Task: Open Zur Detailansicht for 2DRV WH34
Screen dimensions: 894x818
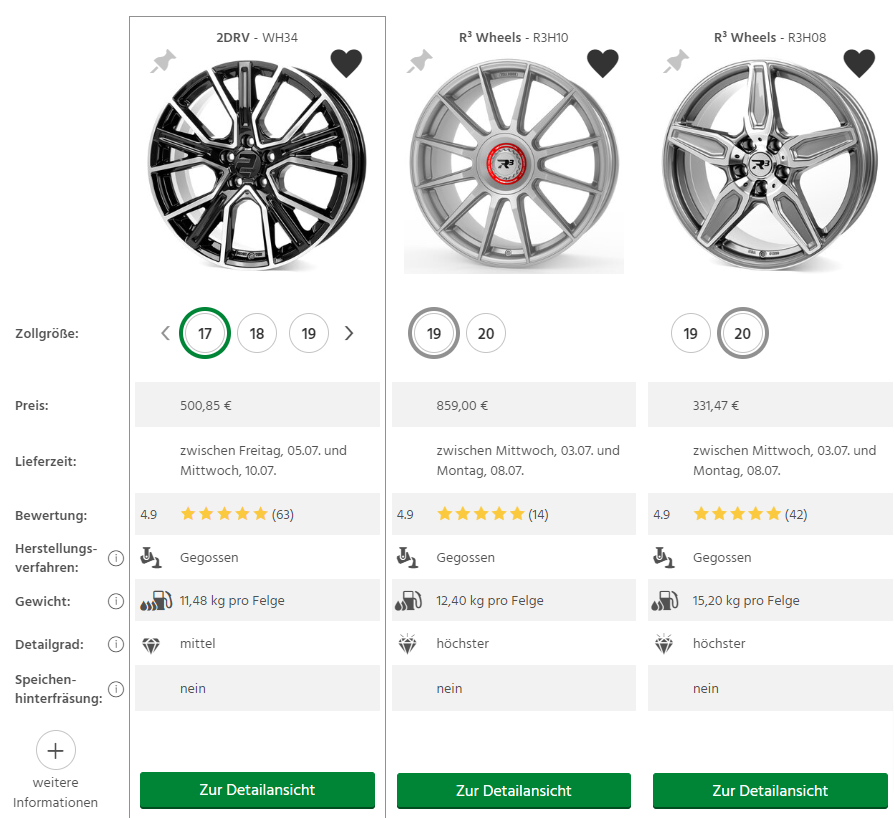Action: coord(257,790)
